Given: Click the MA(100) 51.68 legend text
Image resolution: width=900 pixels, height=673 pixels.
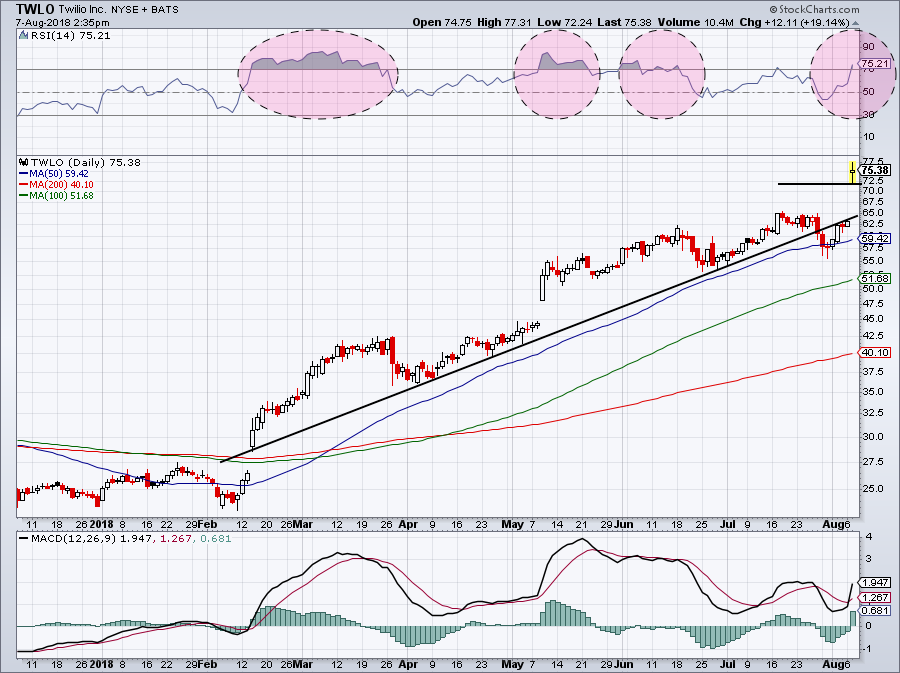Looking at the screenshot, I should click(x=61, y=195).
